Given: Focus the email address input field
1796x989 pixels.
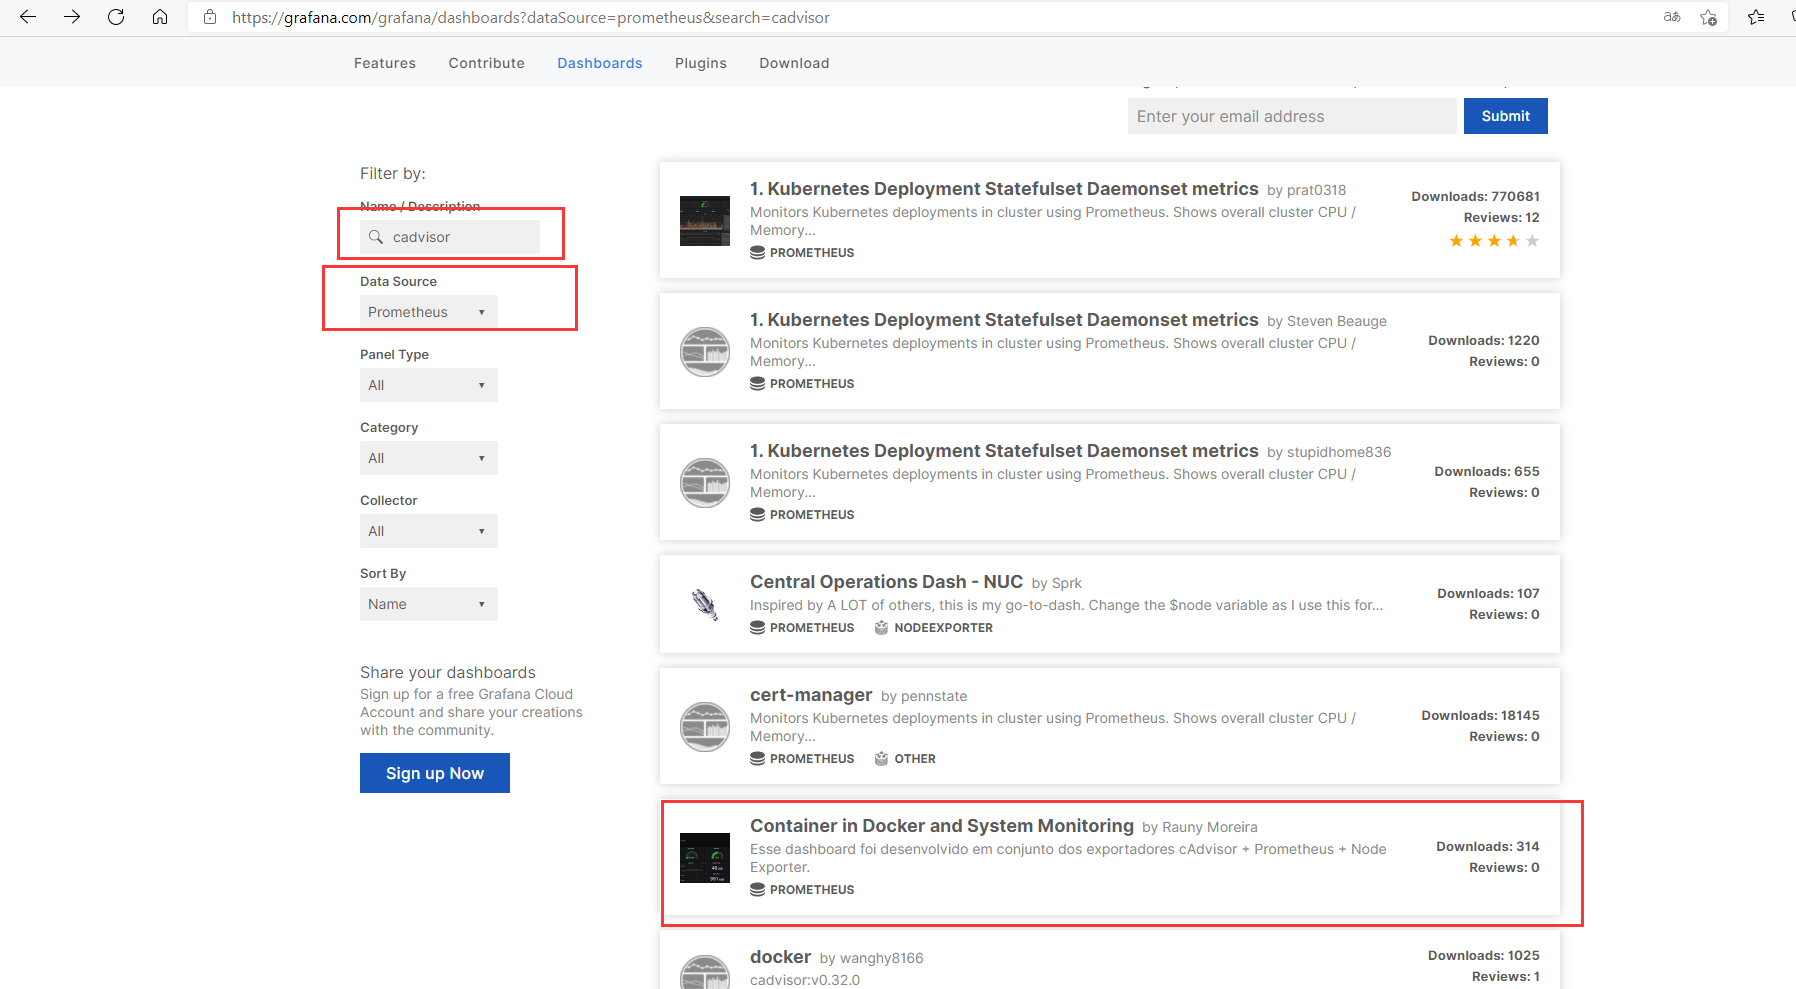Looking at the screenshot, I should click(1292, 116).
